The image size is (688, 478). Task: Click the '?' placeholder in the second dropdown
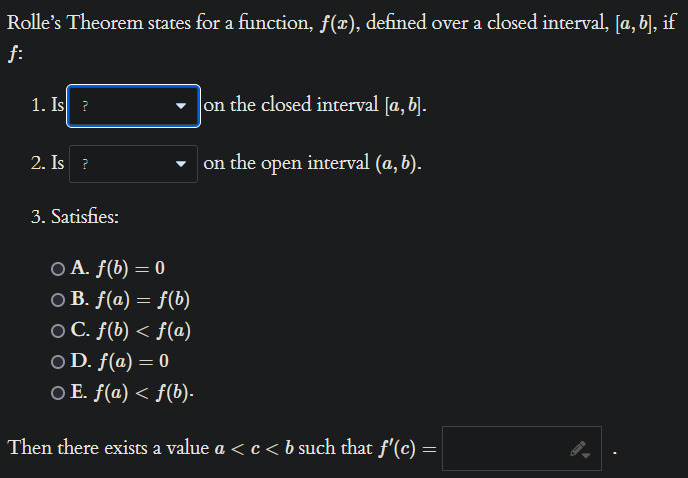click(85, 164)
